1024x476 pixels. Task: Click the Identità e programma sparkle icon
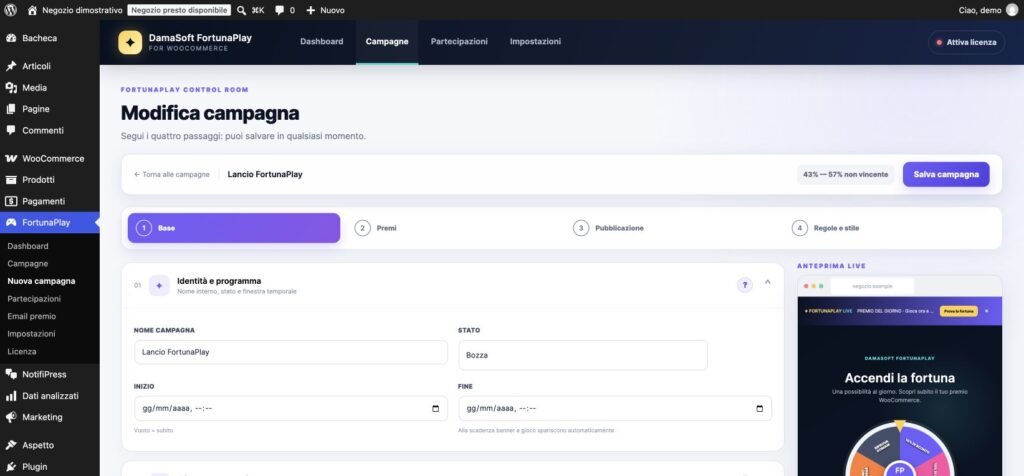(x=159, y=285)
